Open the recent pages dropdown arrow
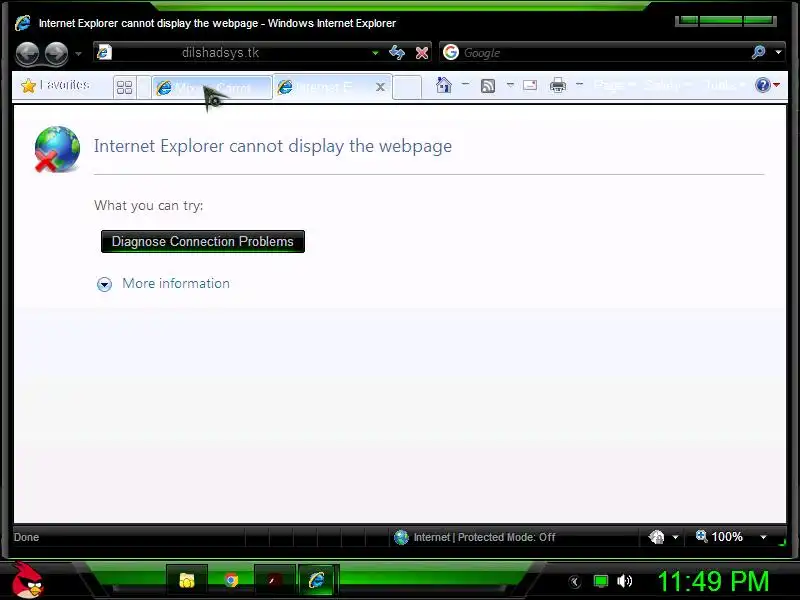800x600 pixels. coord(78,54)
